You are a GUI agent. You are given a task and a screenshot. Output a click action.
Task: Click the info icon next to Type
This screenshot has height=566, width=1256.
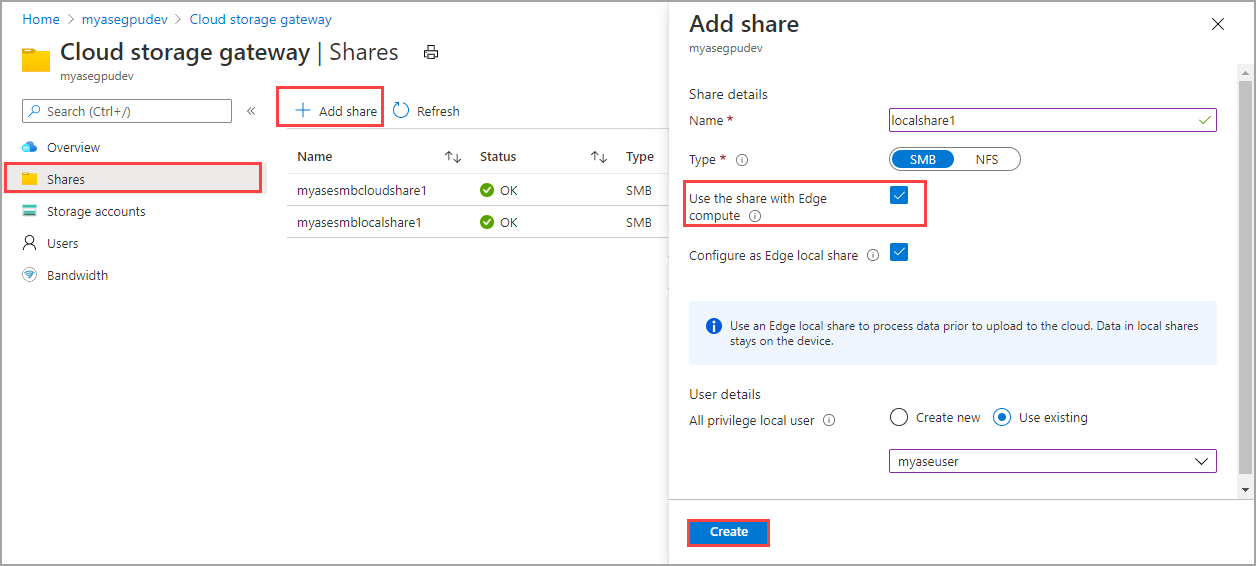coord(742,160)
